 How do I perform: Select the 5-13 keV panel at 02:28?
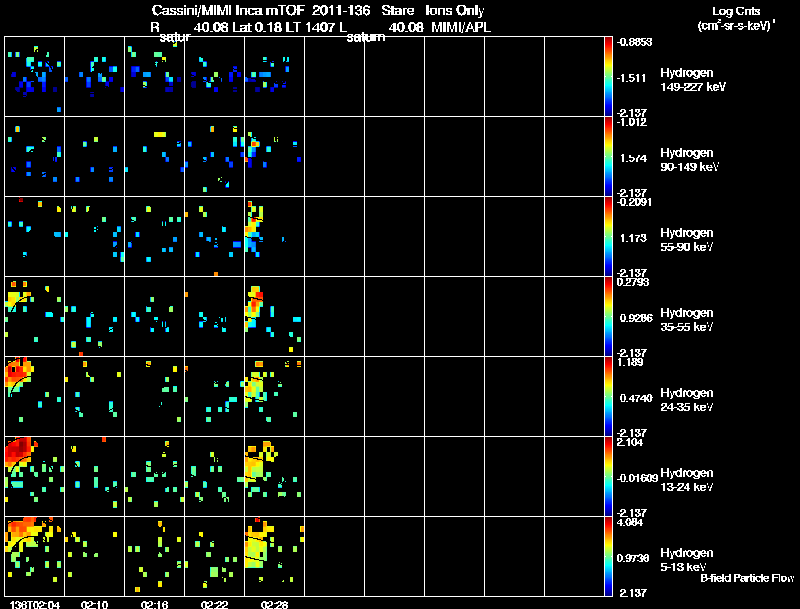(x=274, y=556)
